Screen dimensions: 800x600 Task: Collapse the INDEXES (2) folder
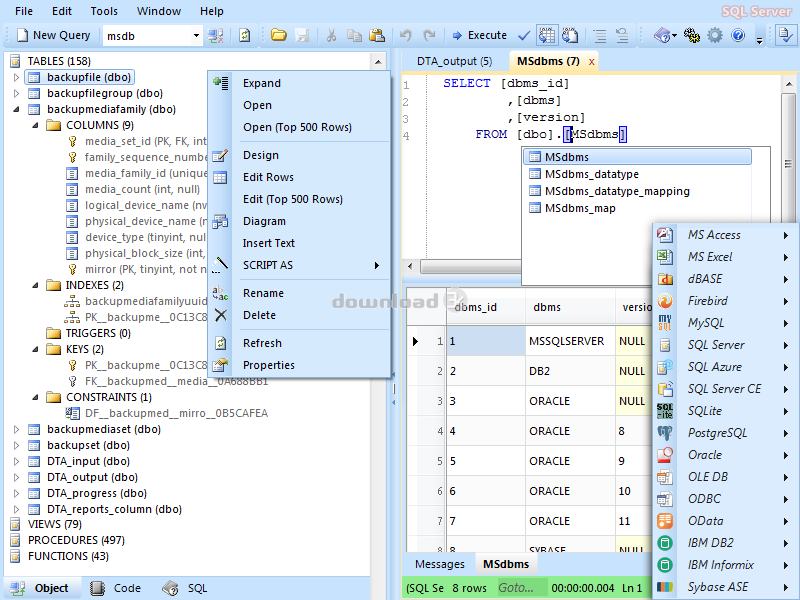point(35,285)
